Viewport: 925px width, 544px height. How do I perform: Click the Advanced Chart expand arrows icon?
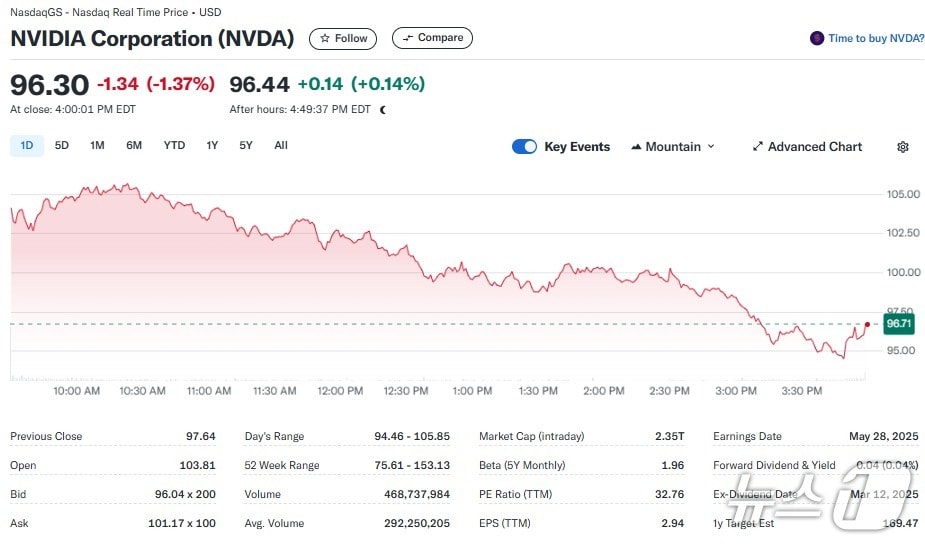(x=758, y=147)
